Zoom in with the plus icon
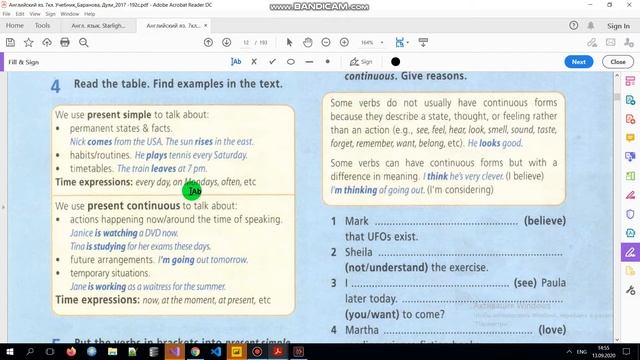 (344, 42)
